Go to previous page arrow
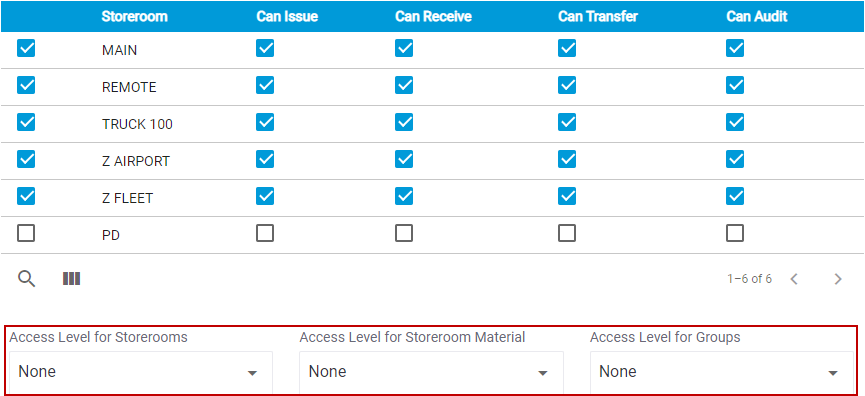 click(x=794, y=279)
